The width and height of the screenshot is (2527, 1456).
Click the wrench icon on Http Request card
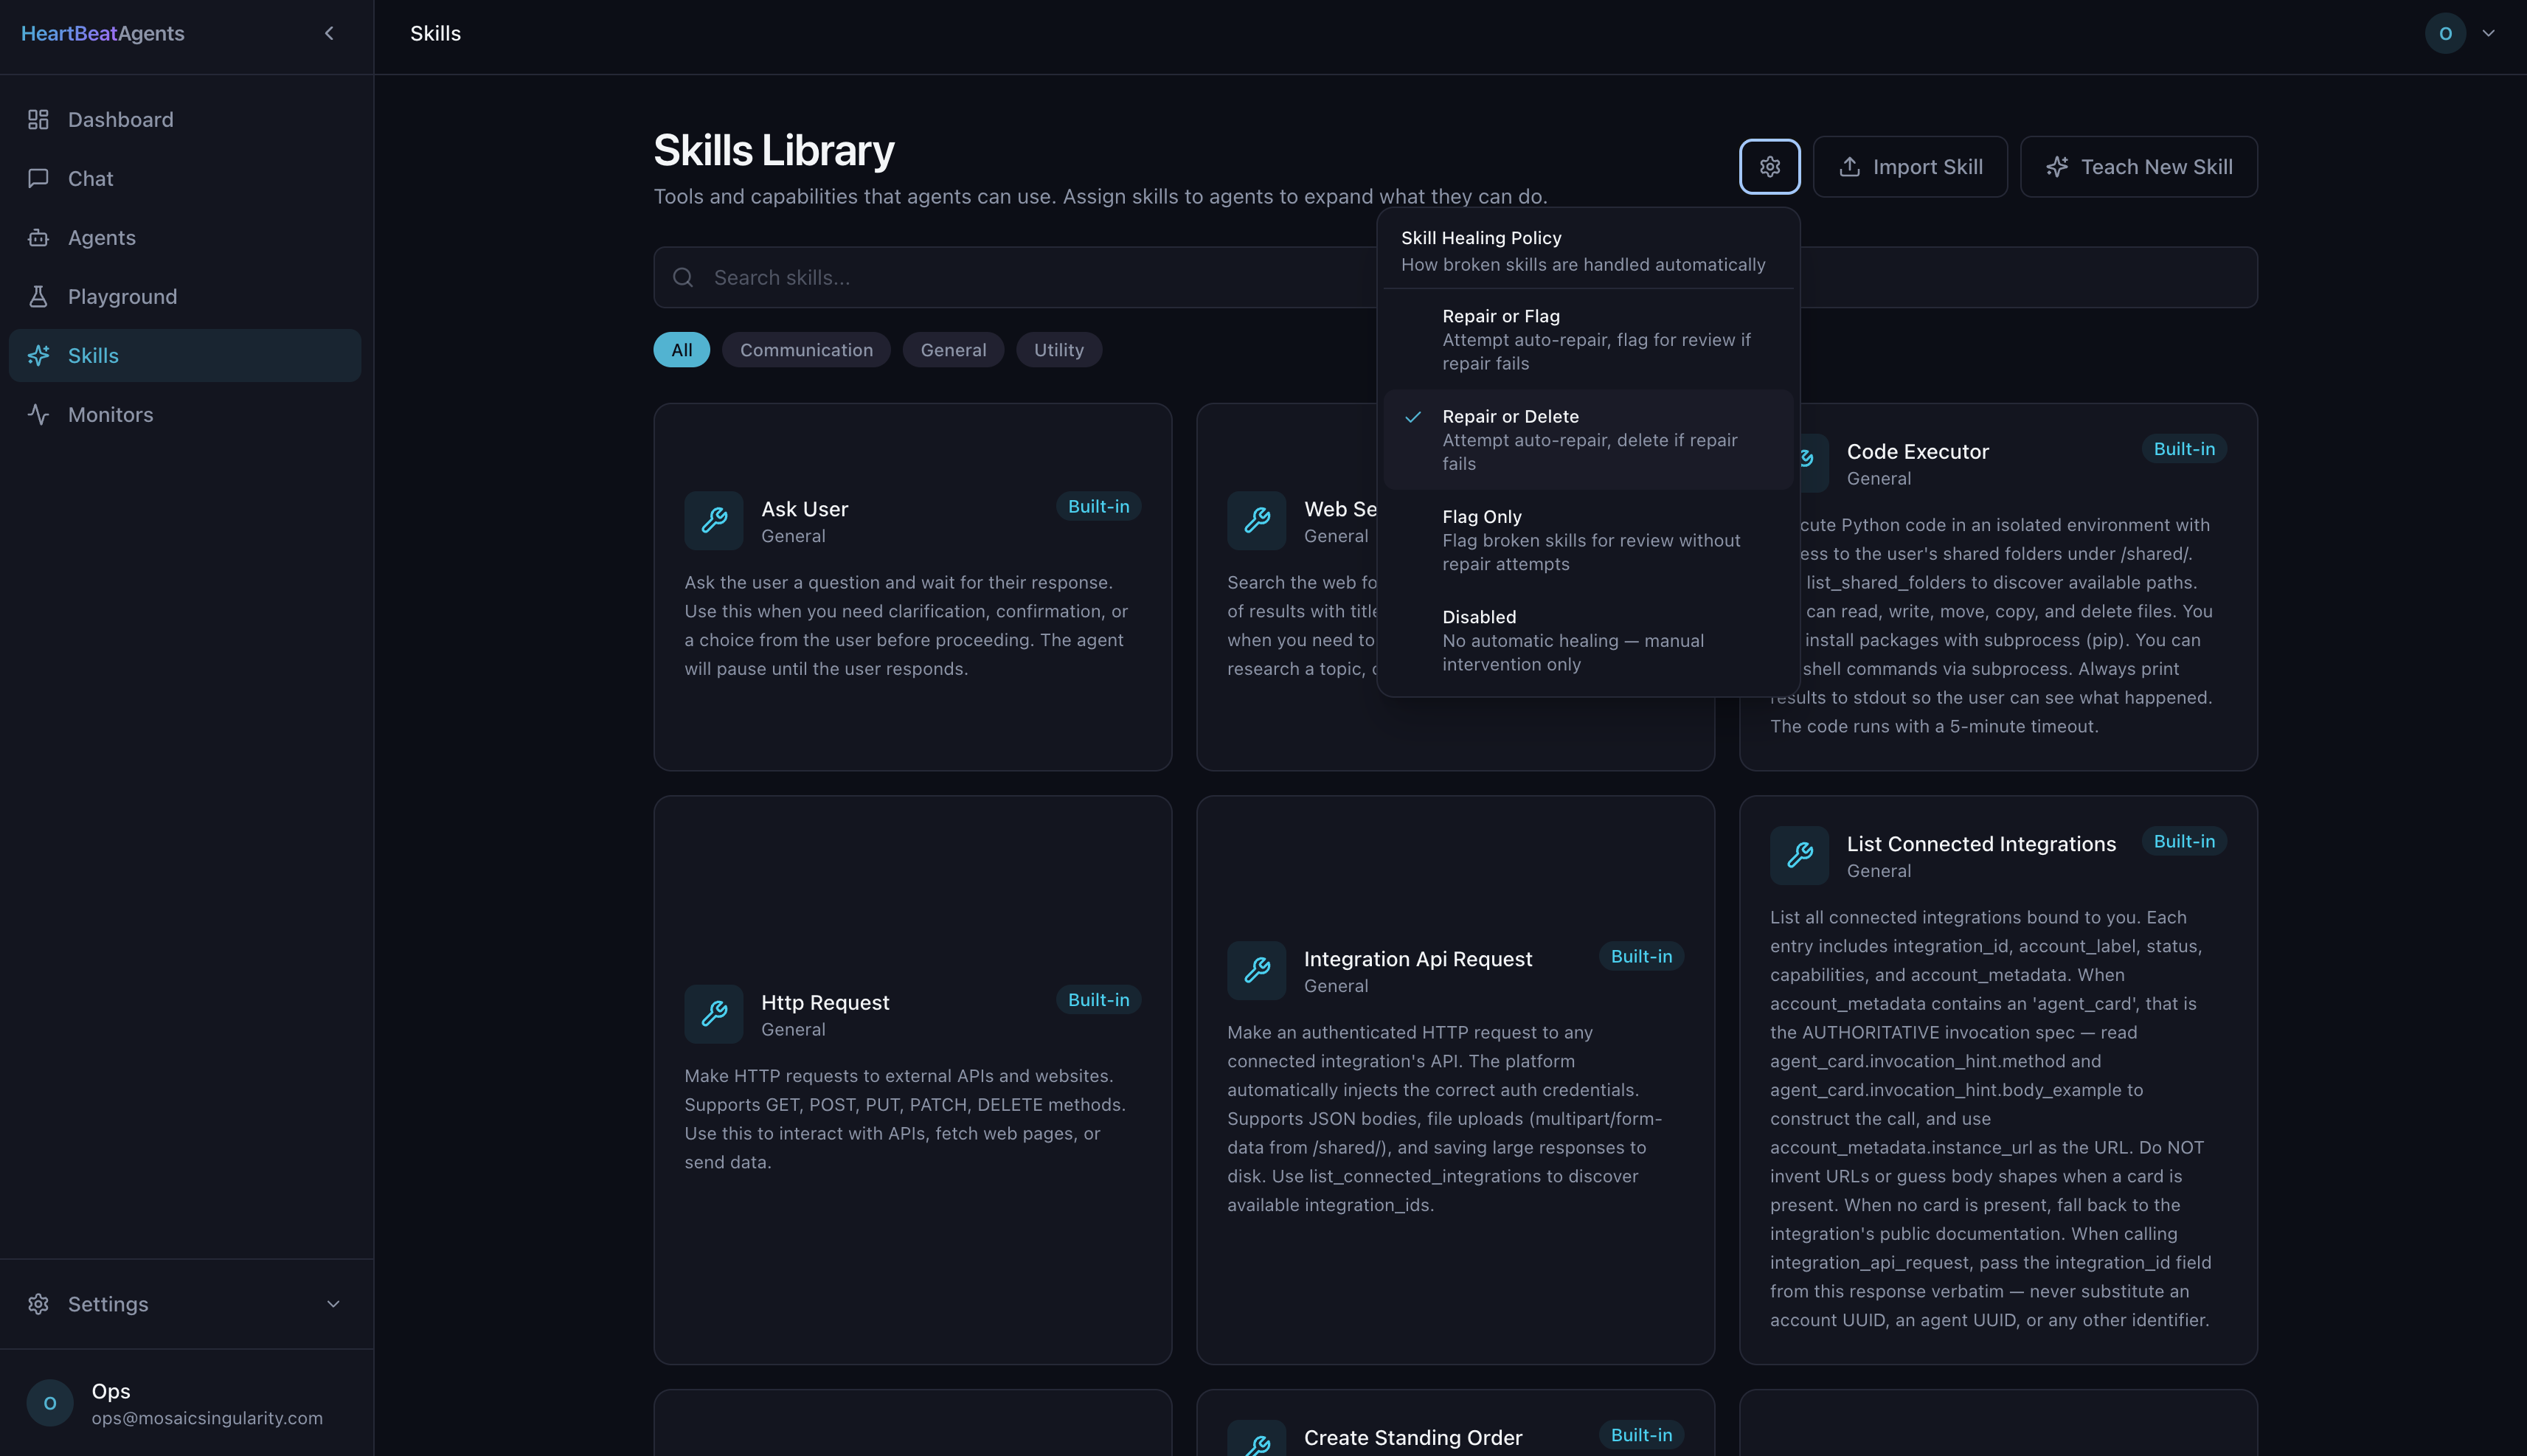tap(714, 1014)
